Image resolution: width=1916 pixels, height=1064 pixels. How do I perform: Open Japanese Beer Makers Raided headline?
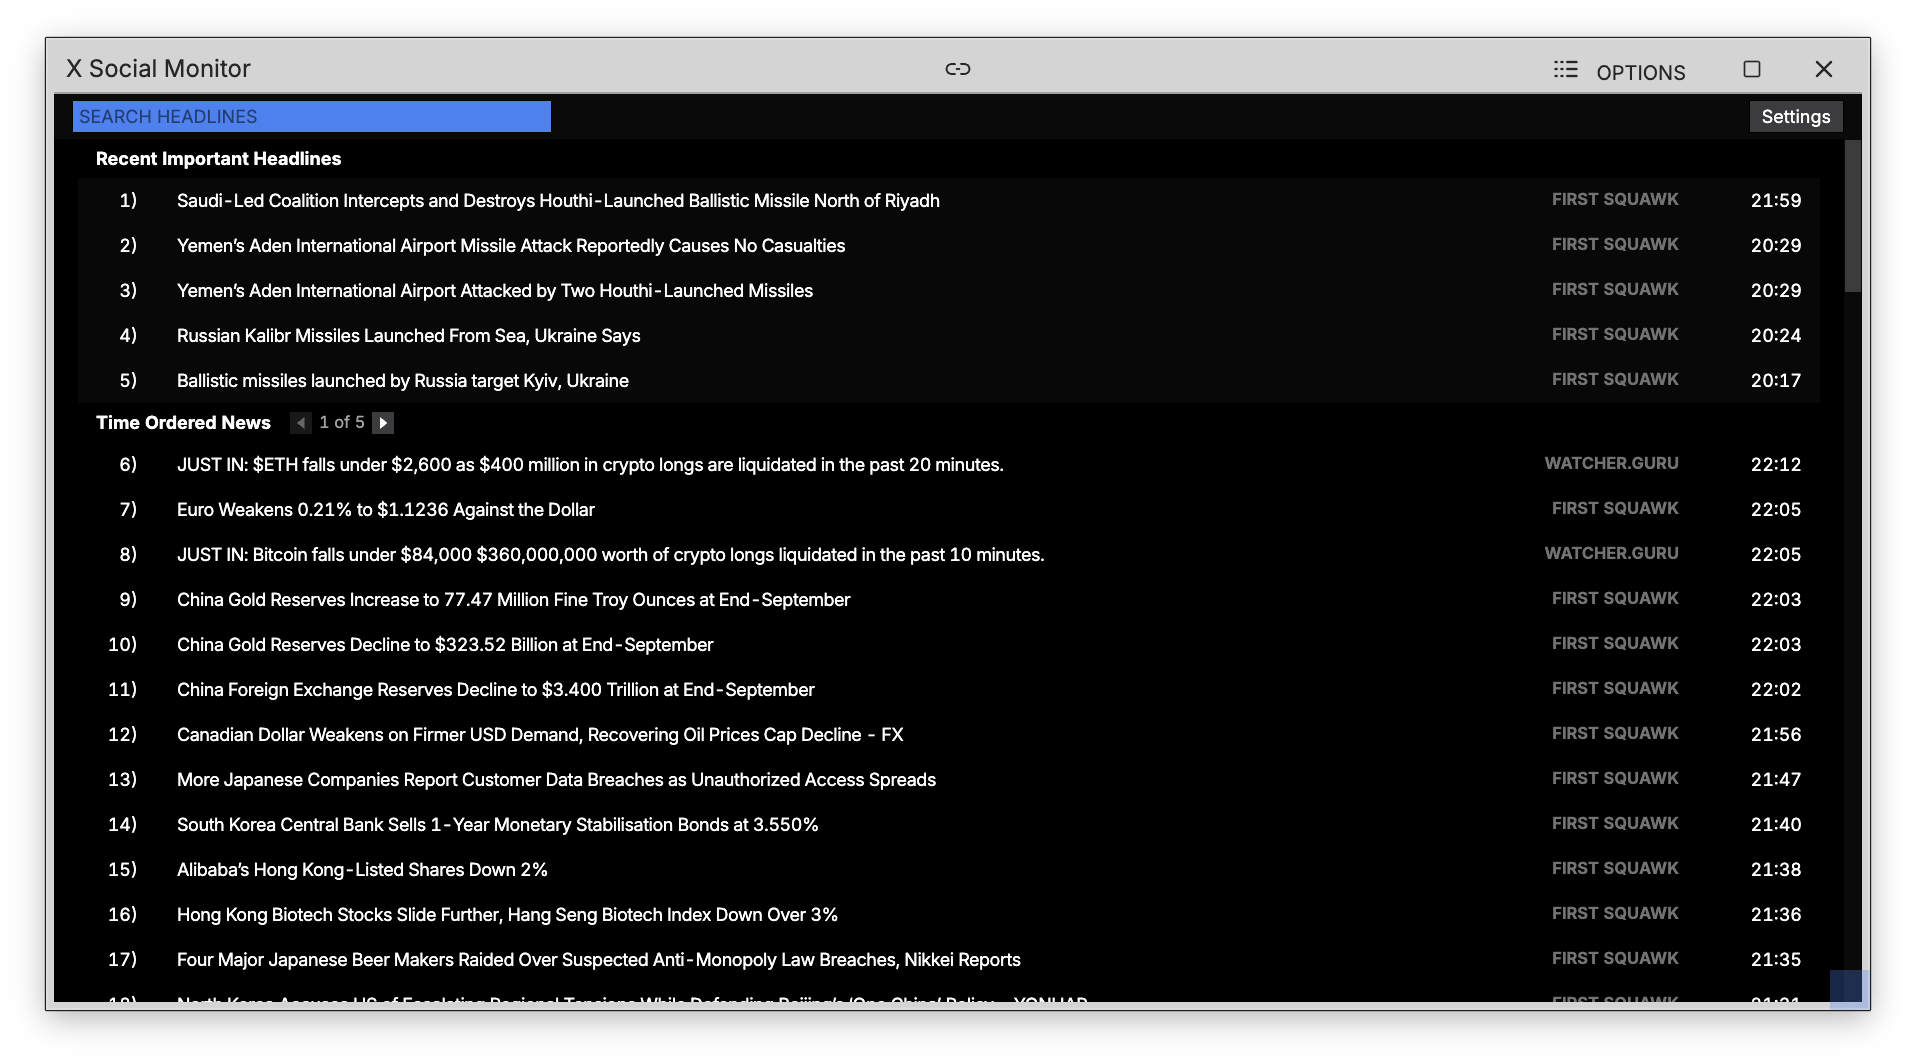click(599, 960)
